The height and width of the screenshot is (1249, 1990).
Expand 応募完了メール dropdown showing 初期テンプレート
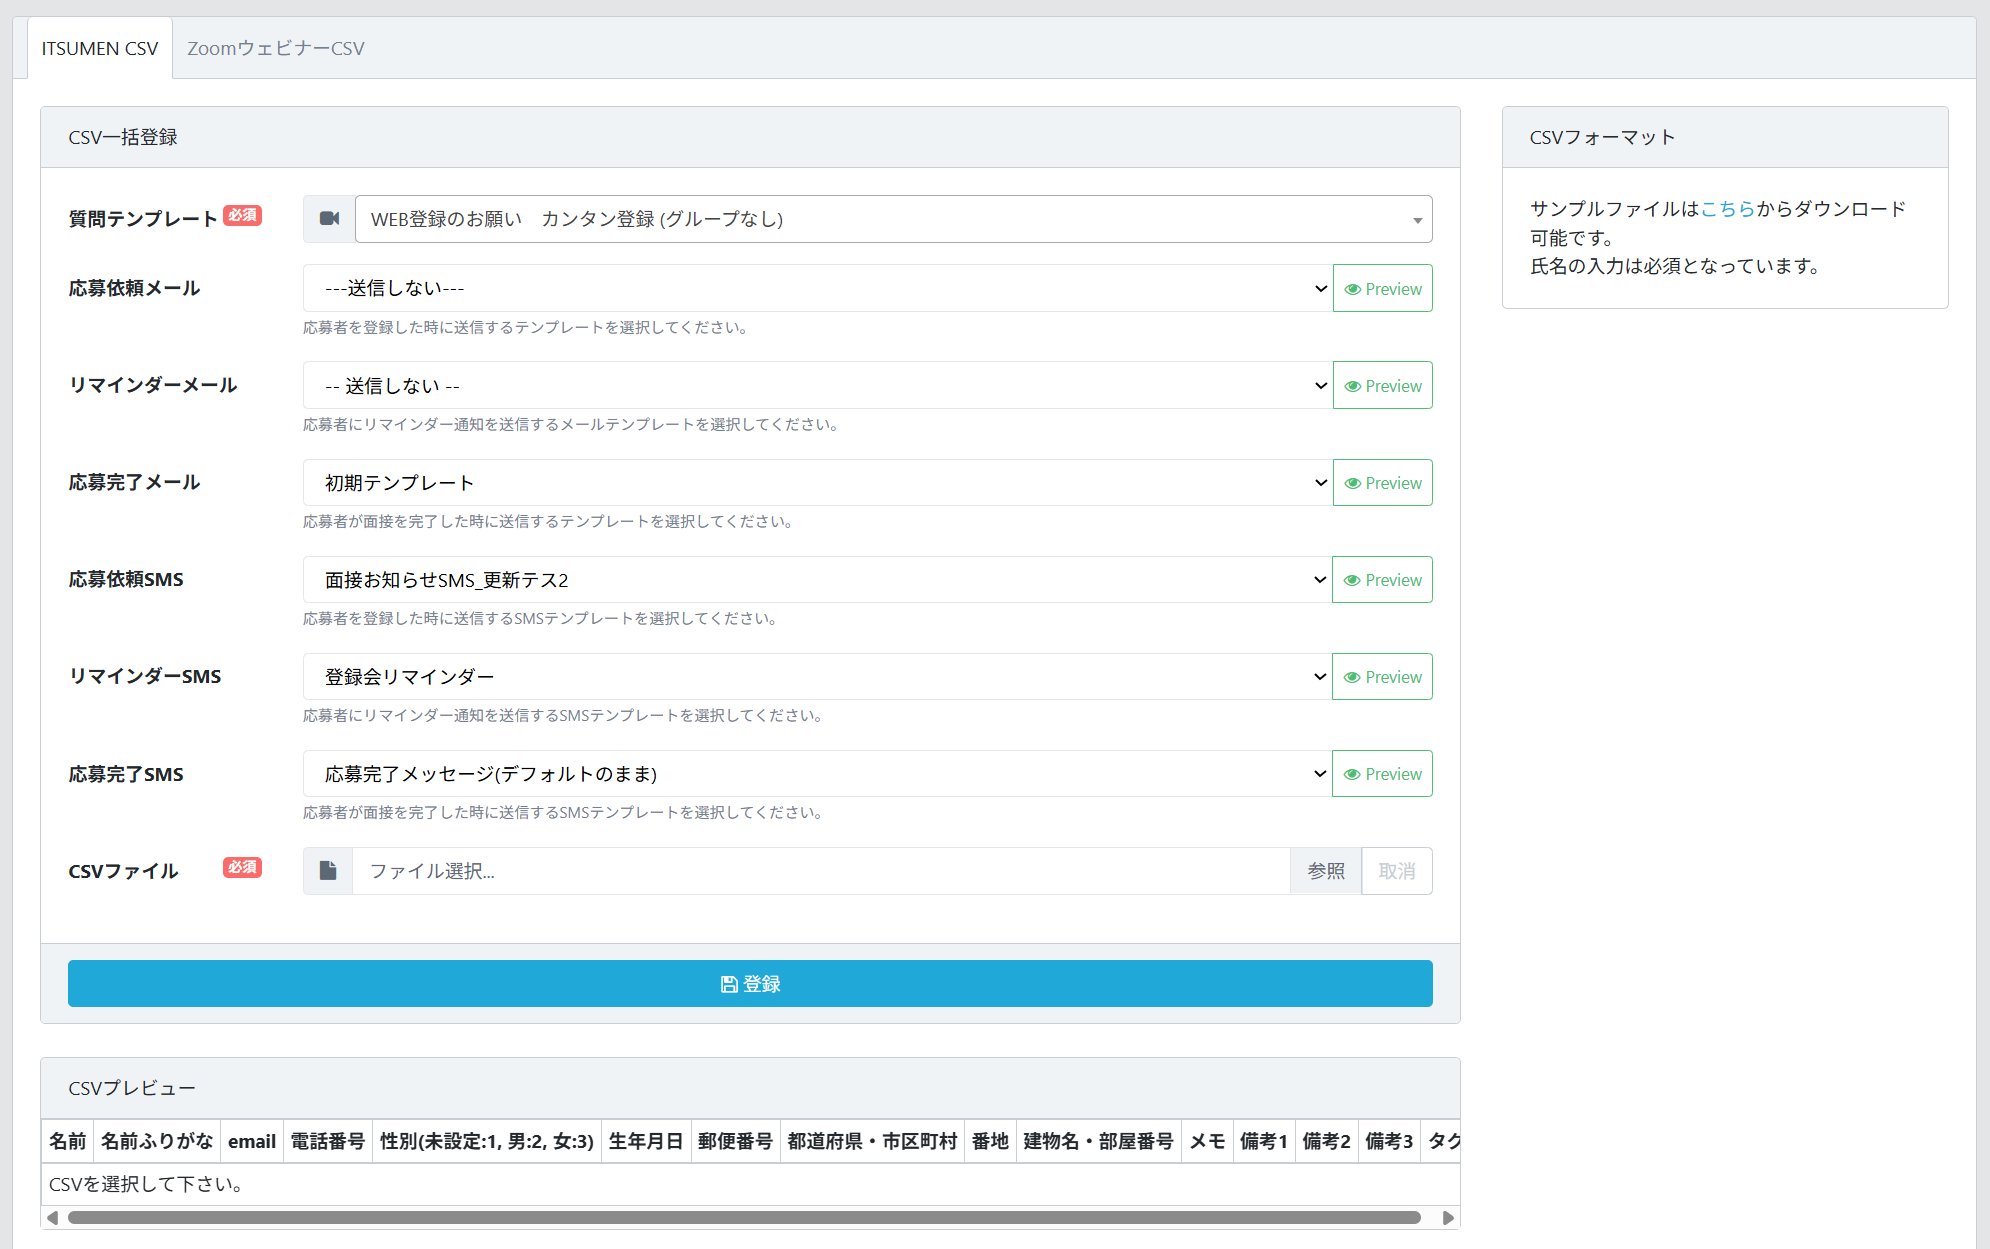(x=817, y=483)
